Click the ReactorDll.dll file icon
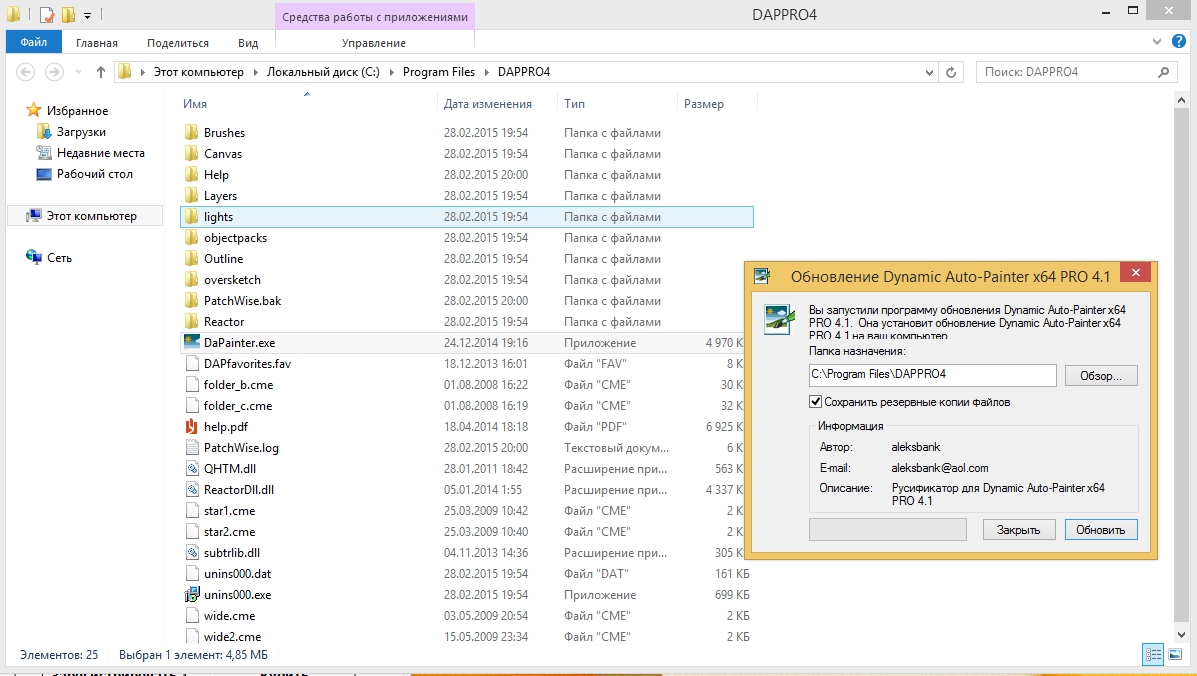This screenshot has height=676, width=1197. [x=192, y=489]
